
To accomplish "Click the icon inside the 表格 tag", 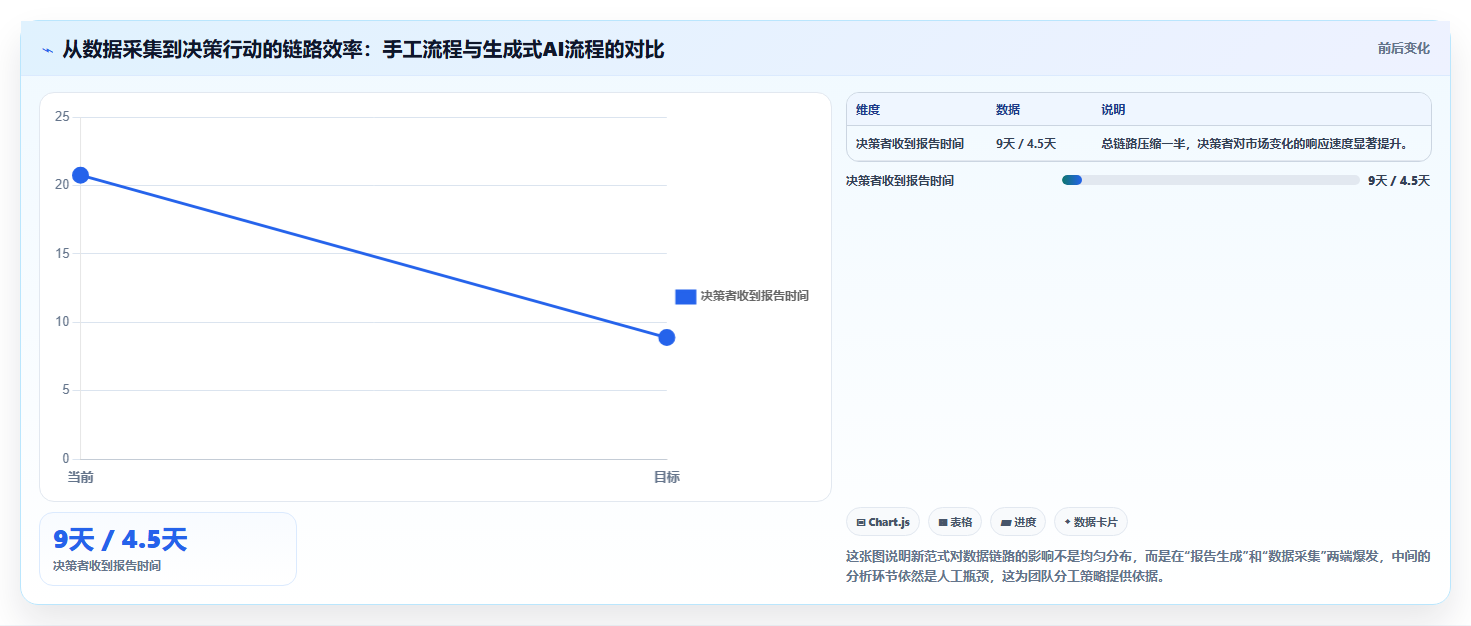I will tap(942, 523).
